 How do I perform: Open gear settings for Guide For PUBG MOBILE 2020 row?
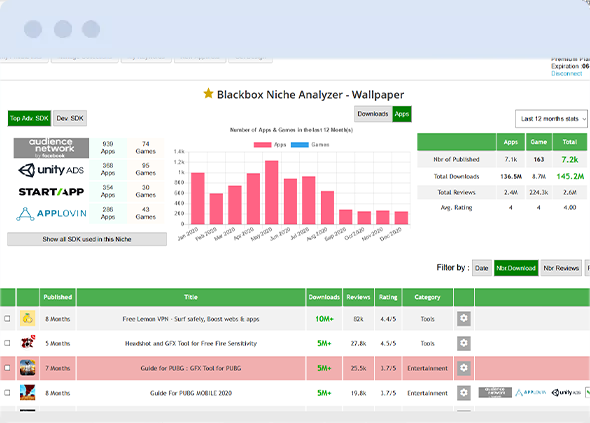coord(464,393)
